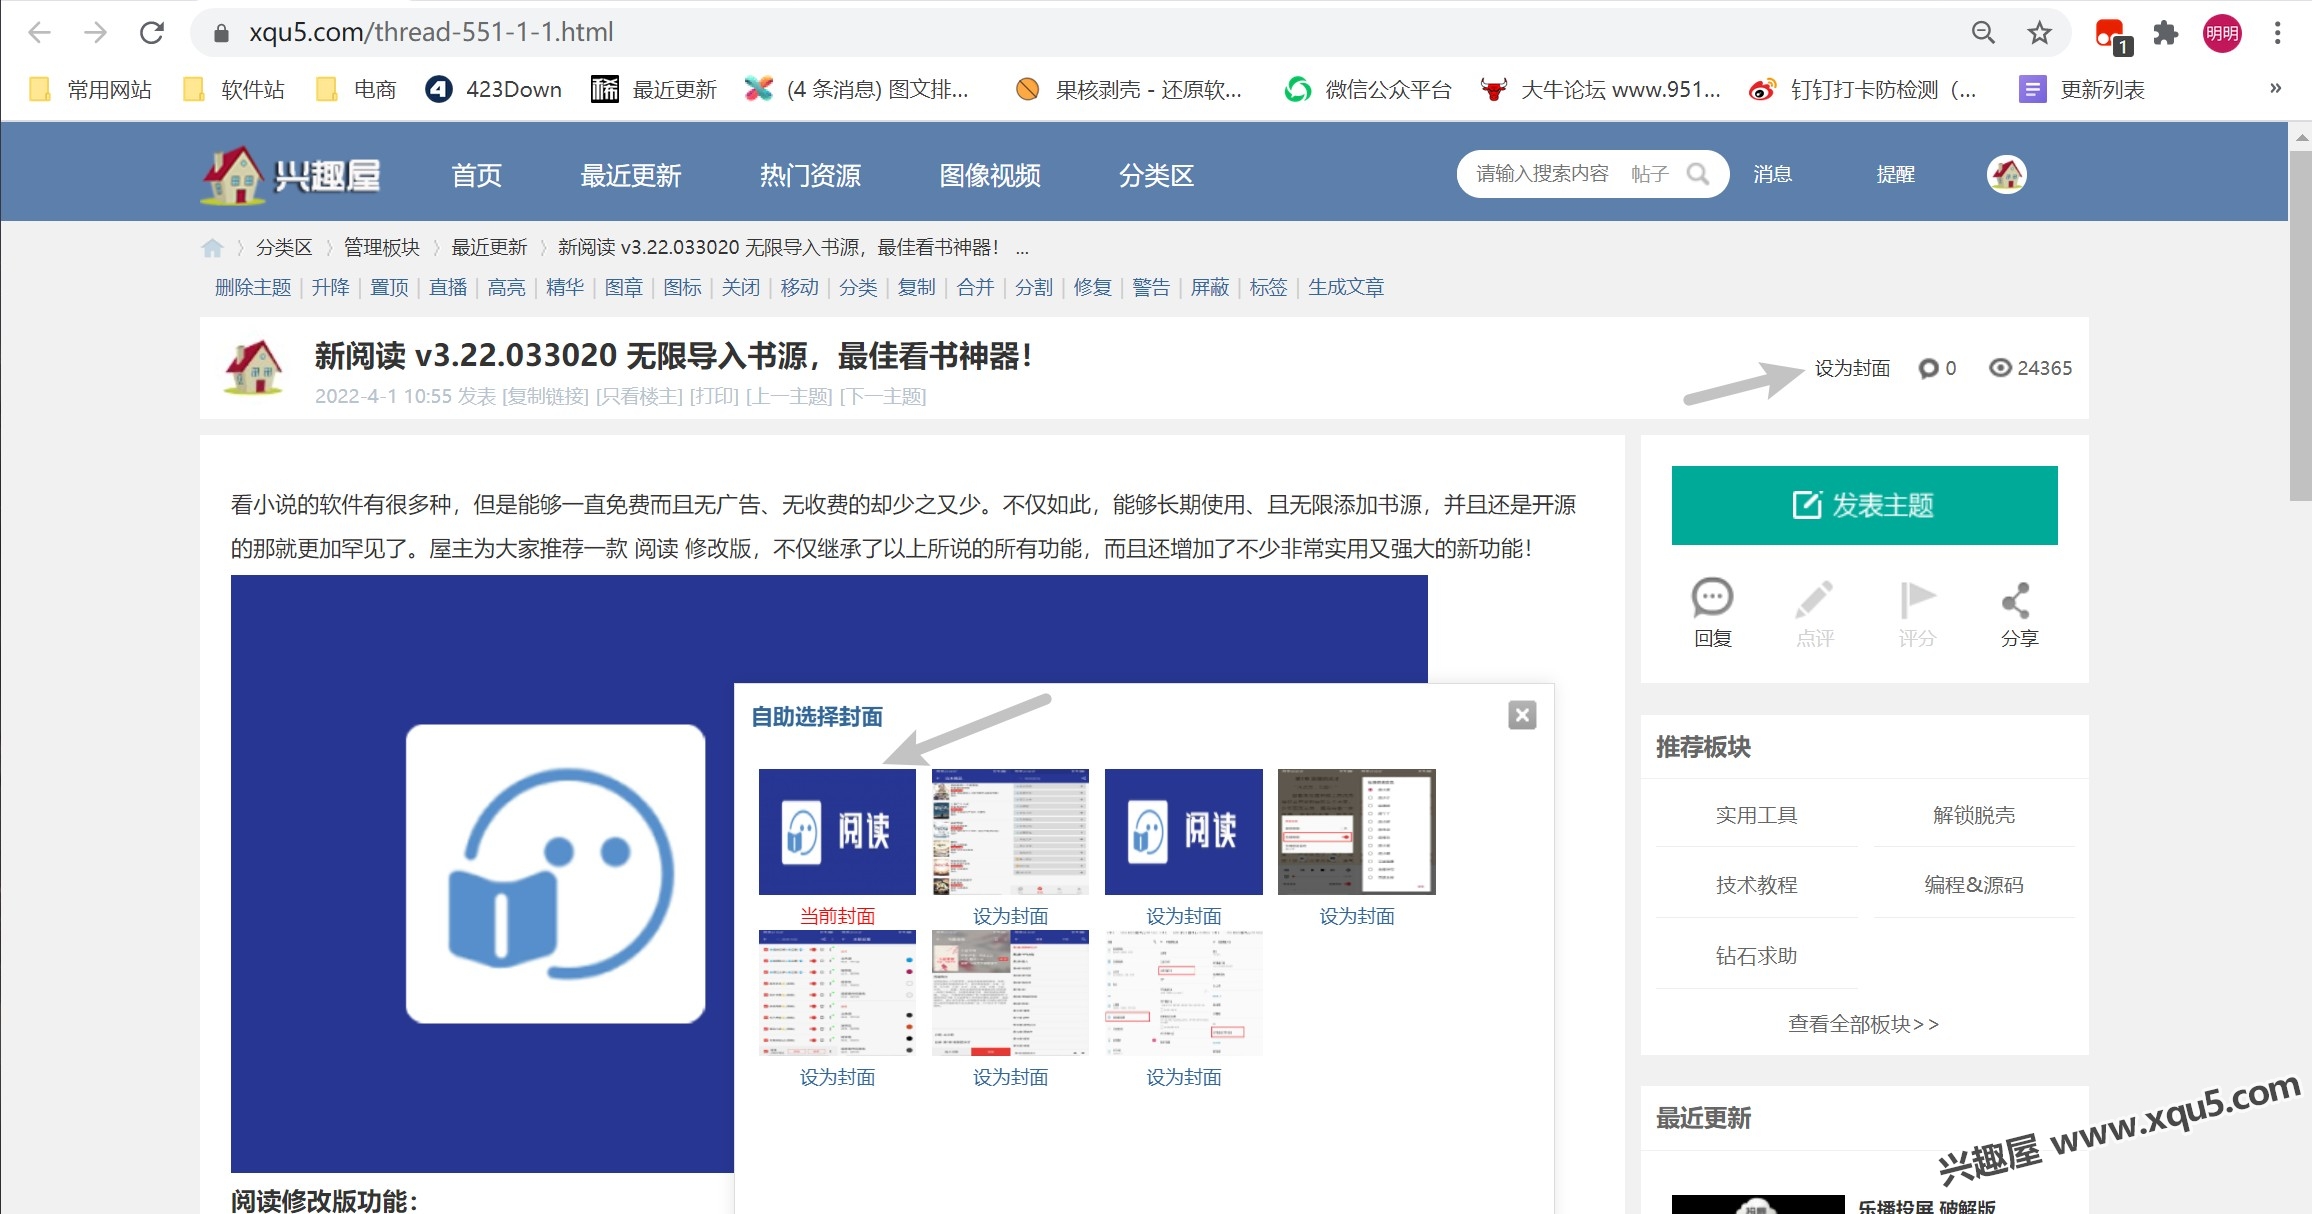Open 解锁脱壳 recommended board
Screen dimensions: 2312x1214
(1973, 815)
